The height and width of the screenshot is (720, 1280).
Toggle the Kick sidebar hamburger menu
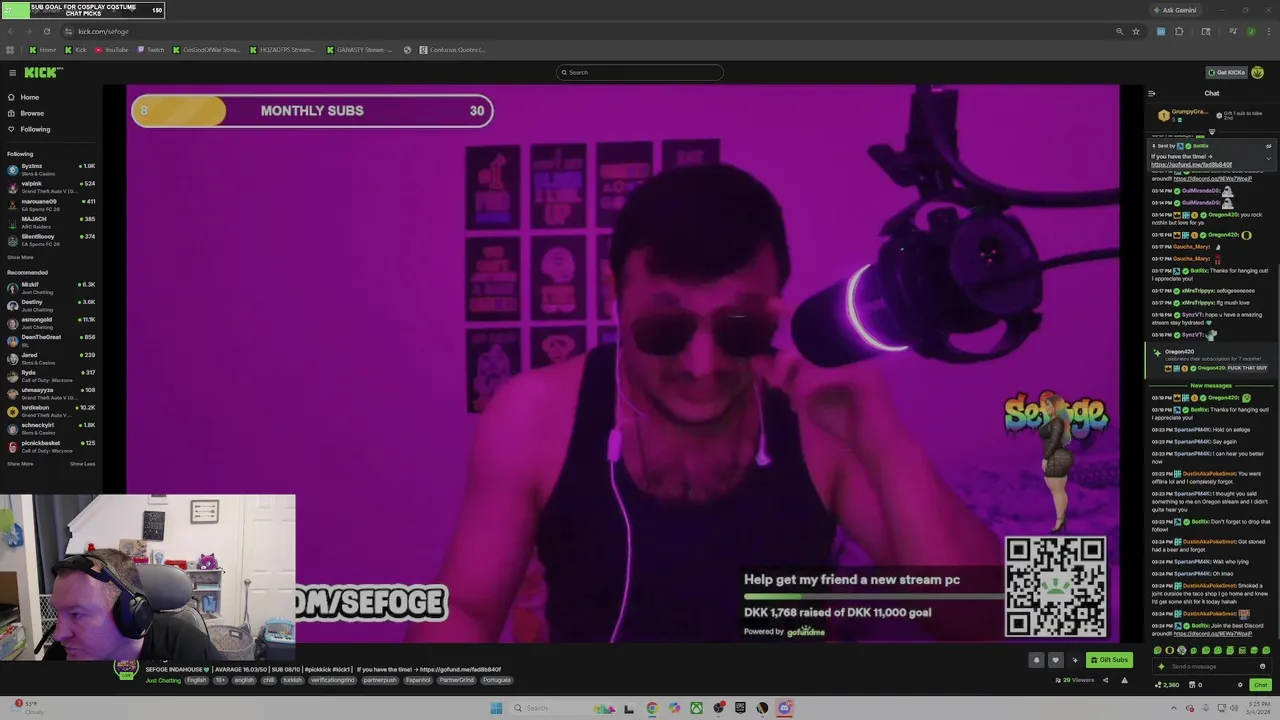tap(12, 72)
